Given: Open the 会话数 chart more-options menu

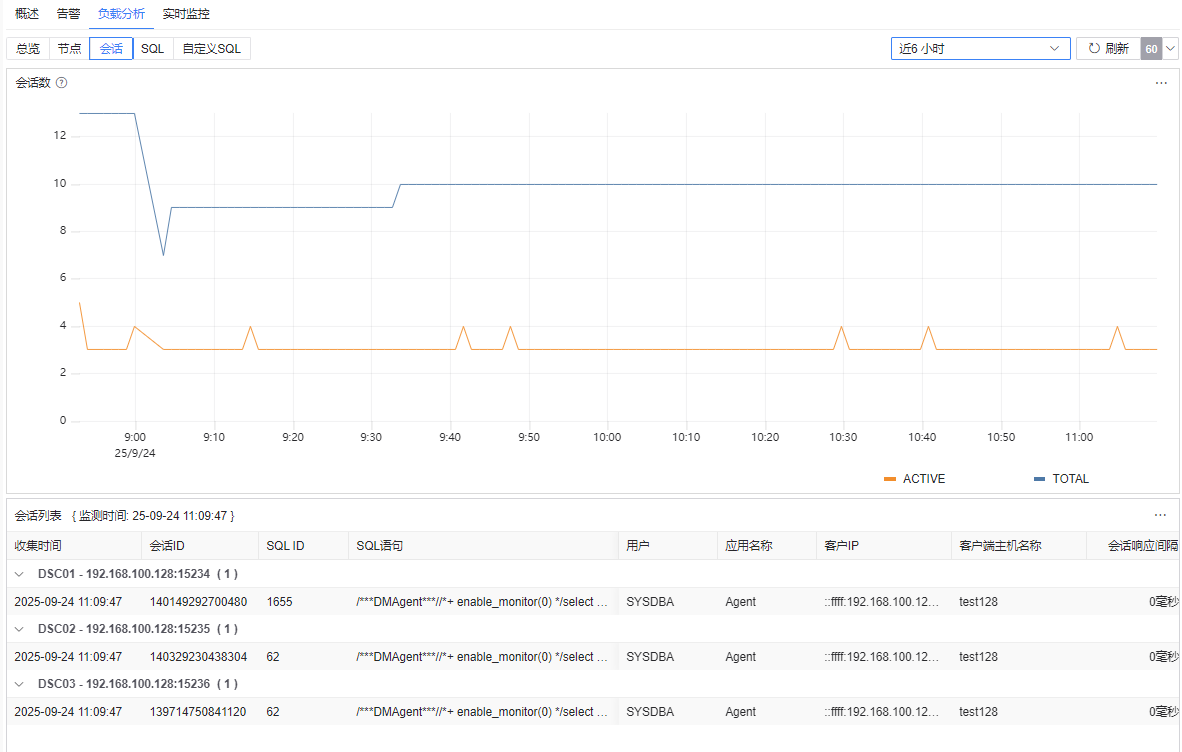Looking at the screenshot, I should point(1161,83).
